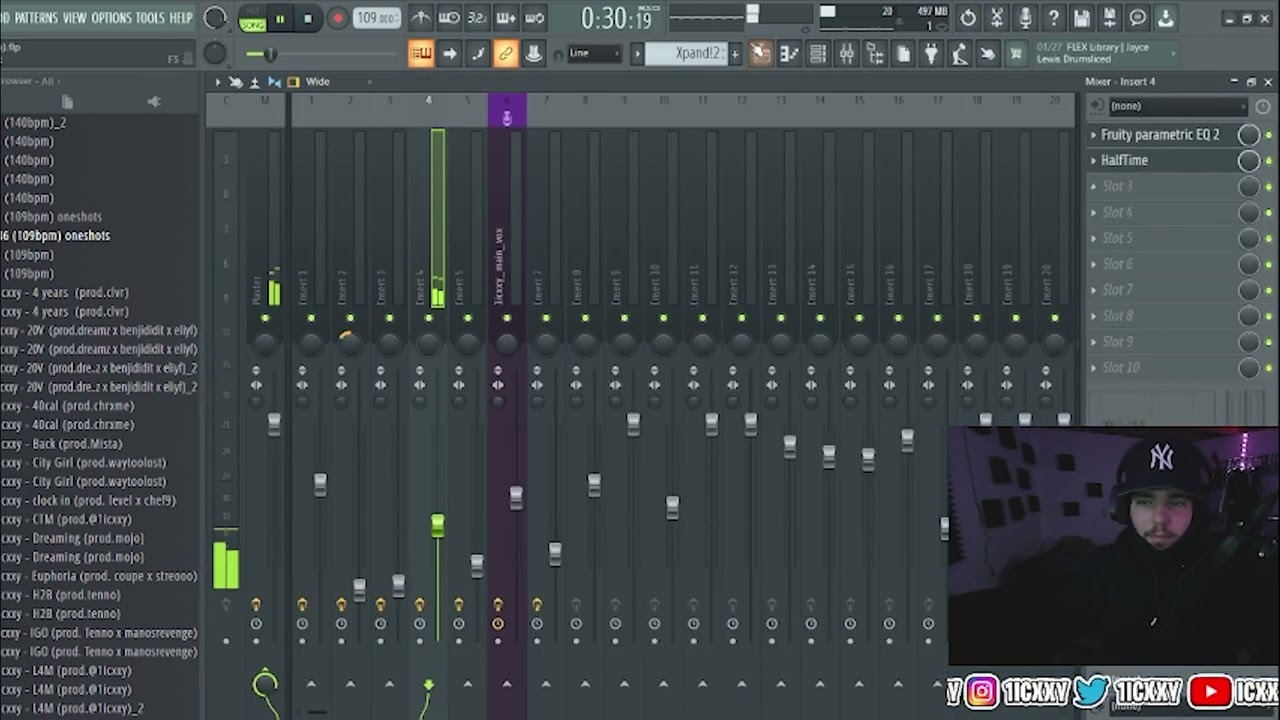Click the wait for input icon
The height and width of the screenshot is (720, 1280).
pyautogui.click(x=449, y=18)
